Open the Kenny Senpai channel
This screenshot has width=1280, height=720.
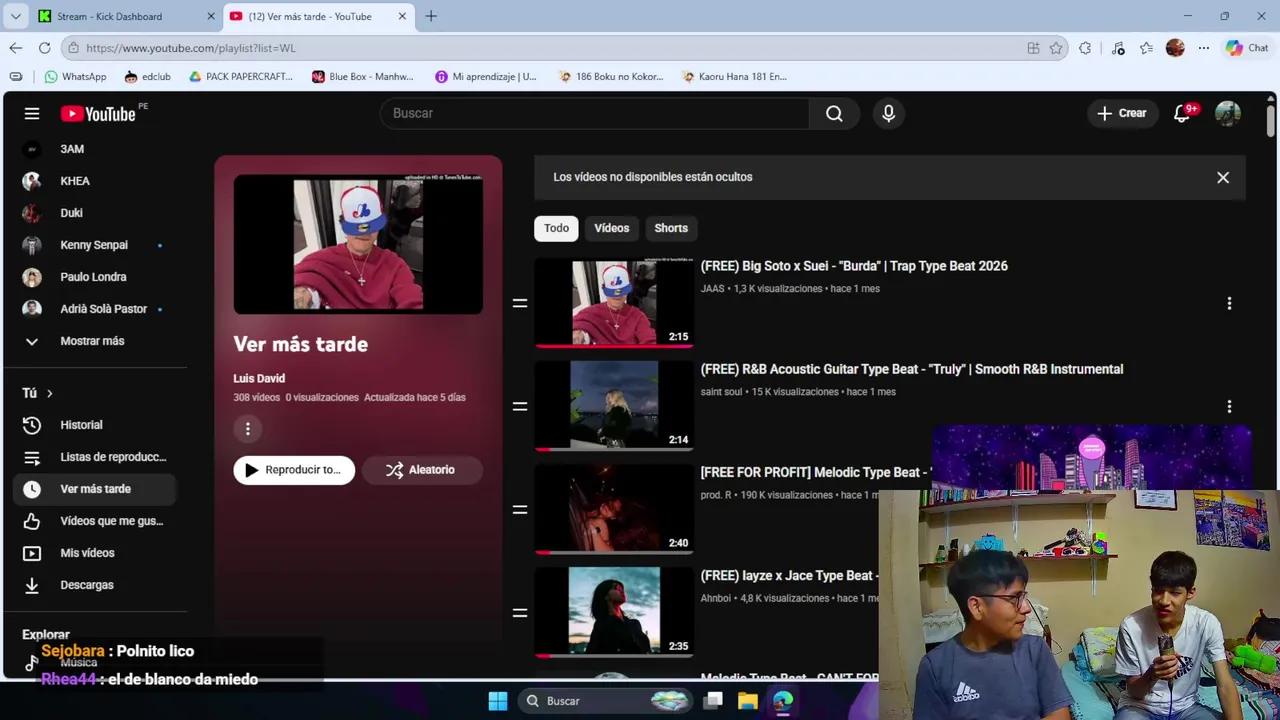coord(95,245)
